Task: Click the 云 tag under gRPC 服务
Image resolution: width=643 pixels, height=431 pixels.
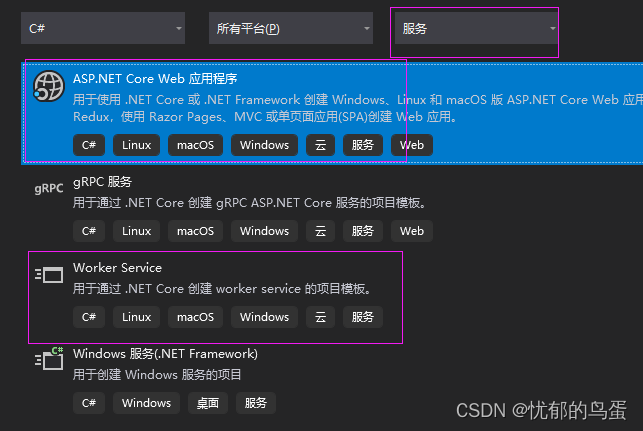Action: [x=320, y=231]
